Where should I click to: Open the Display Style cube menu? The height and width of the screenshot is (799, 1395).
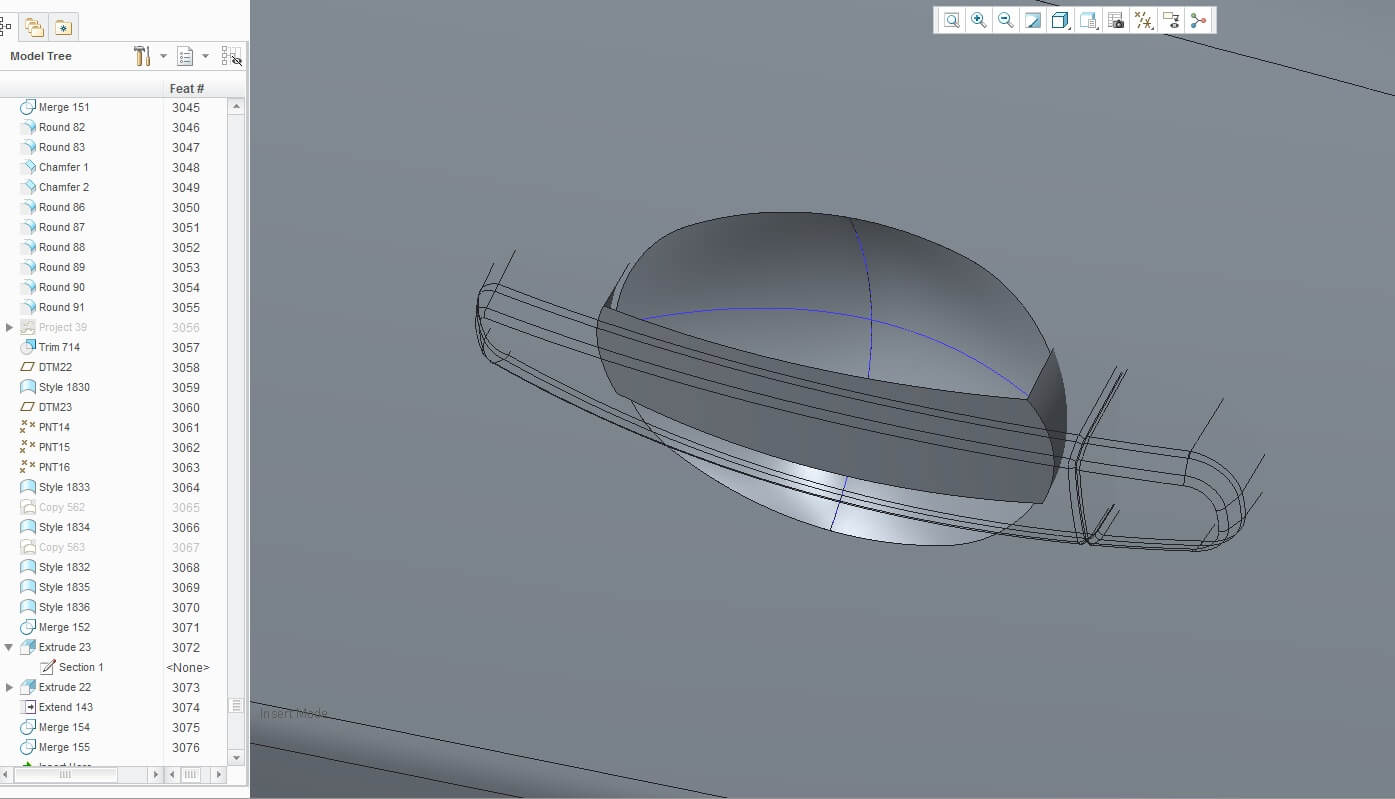[1061, 20]
